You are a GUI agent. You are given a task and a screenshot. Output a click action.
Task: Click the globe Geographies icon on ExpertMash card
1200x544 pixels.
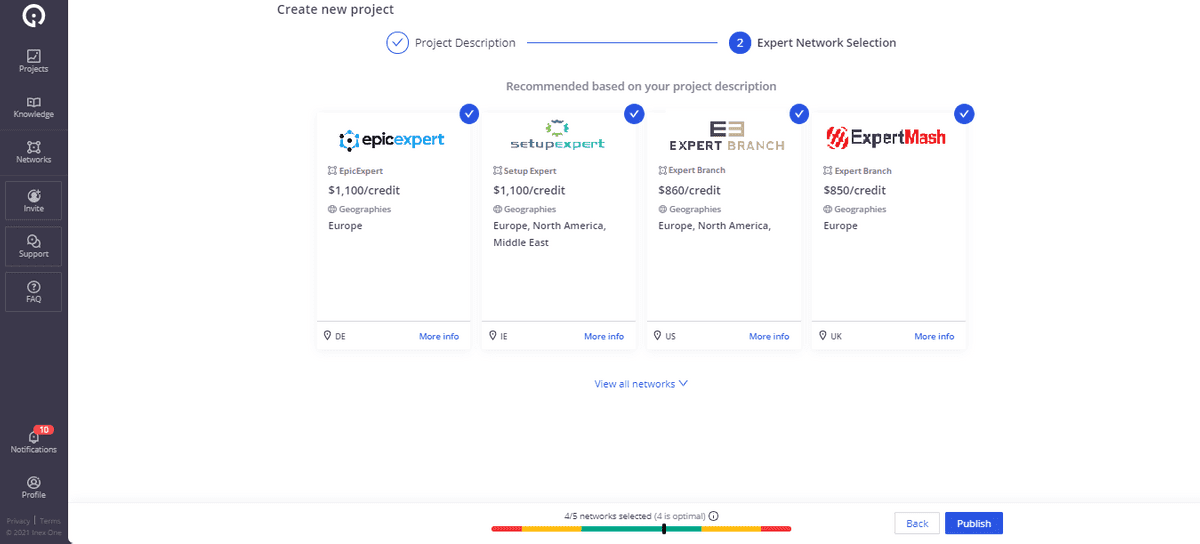[827, 209]
